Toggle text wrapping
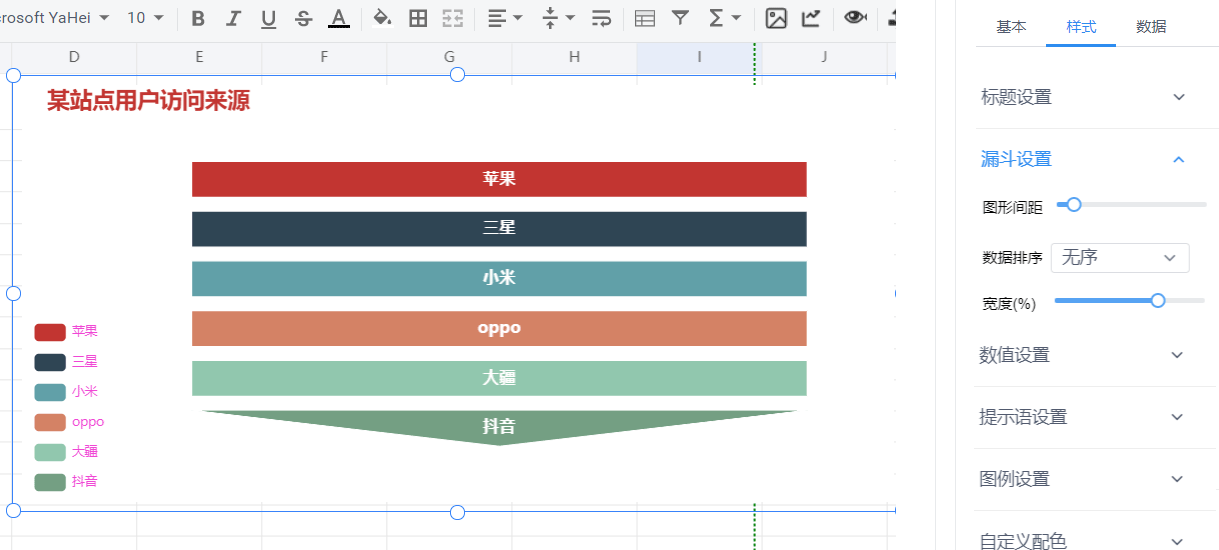 pyautogui.click(x=601, y=18)
